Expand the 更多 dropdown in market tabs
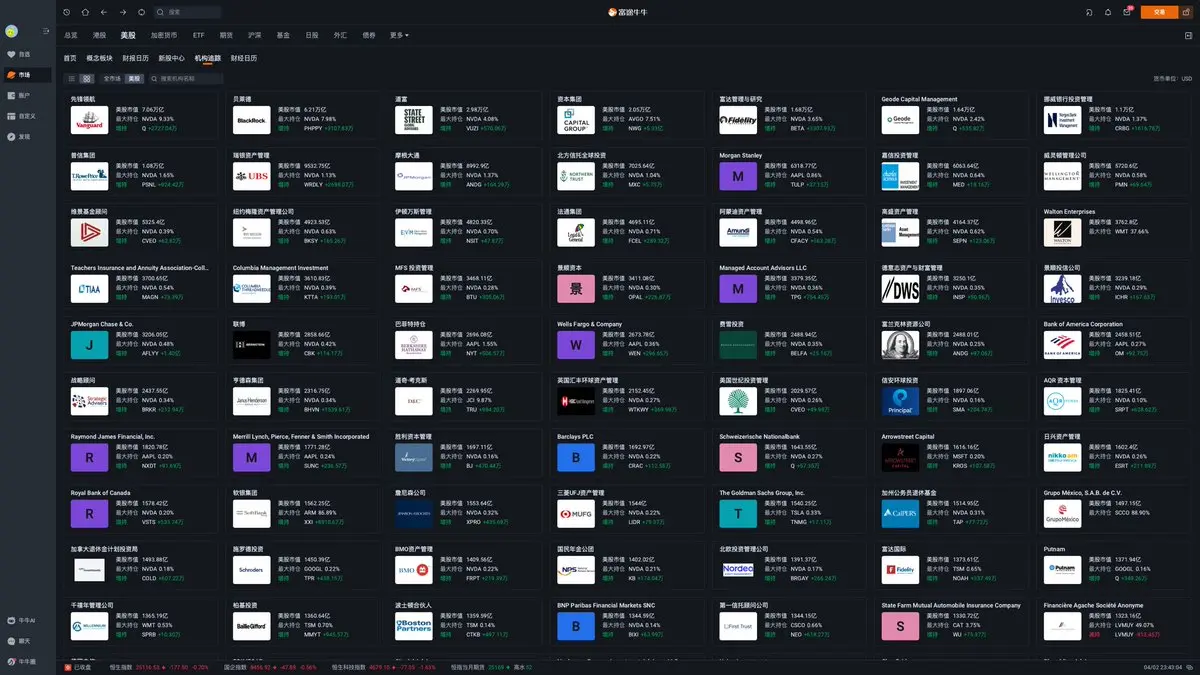This screenshot has height=675, width=1200. point(399,35)
